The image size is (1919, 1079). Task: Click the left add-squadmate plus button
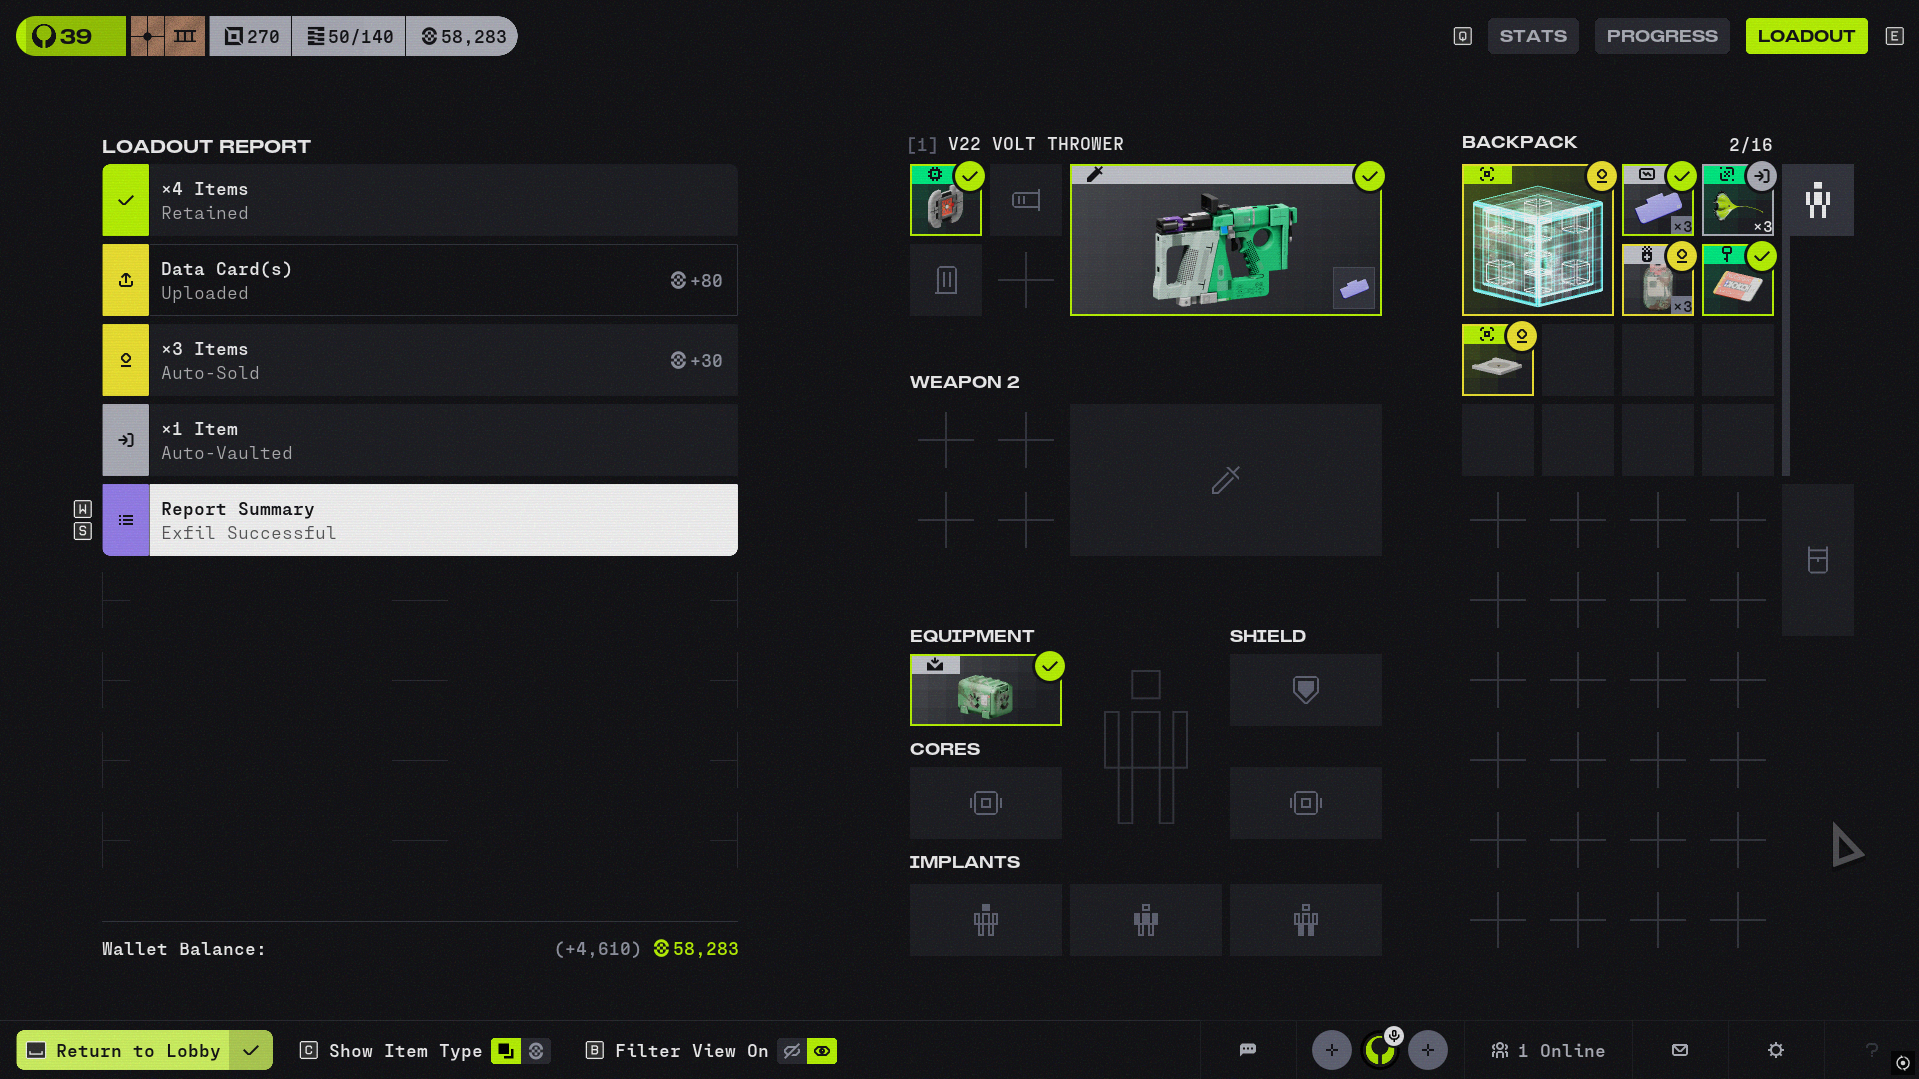click(x=1332, y=1050)
